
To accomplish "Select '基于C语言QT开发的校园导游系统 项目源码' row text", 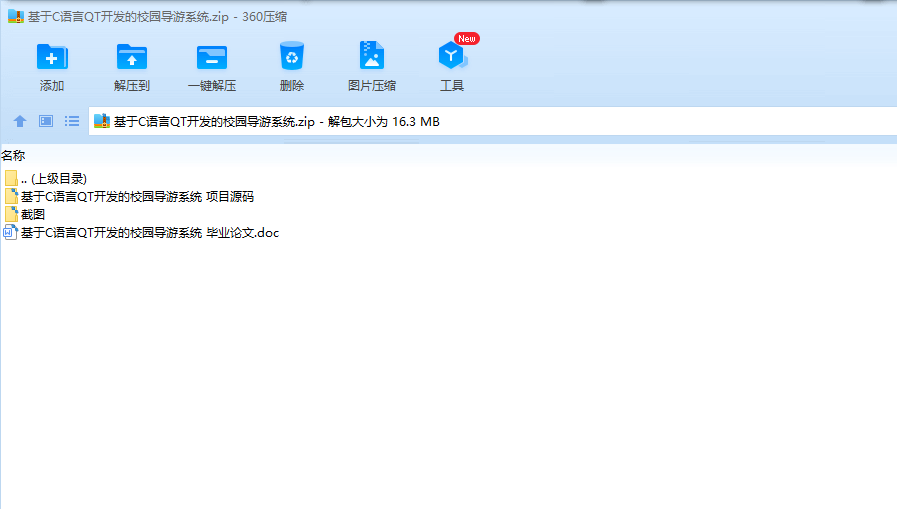I will (x=137, y=197).
